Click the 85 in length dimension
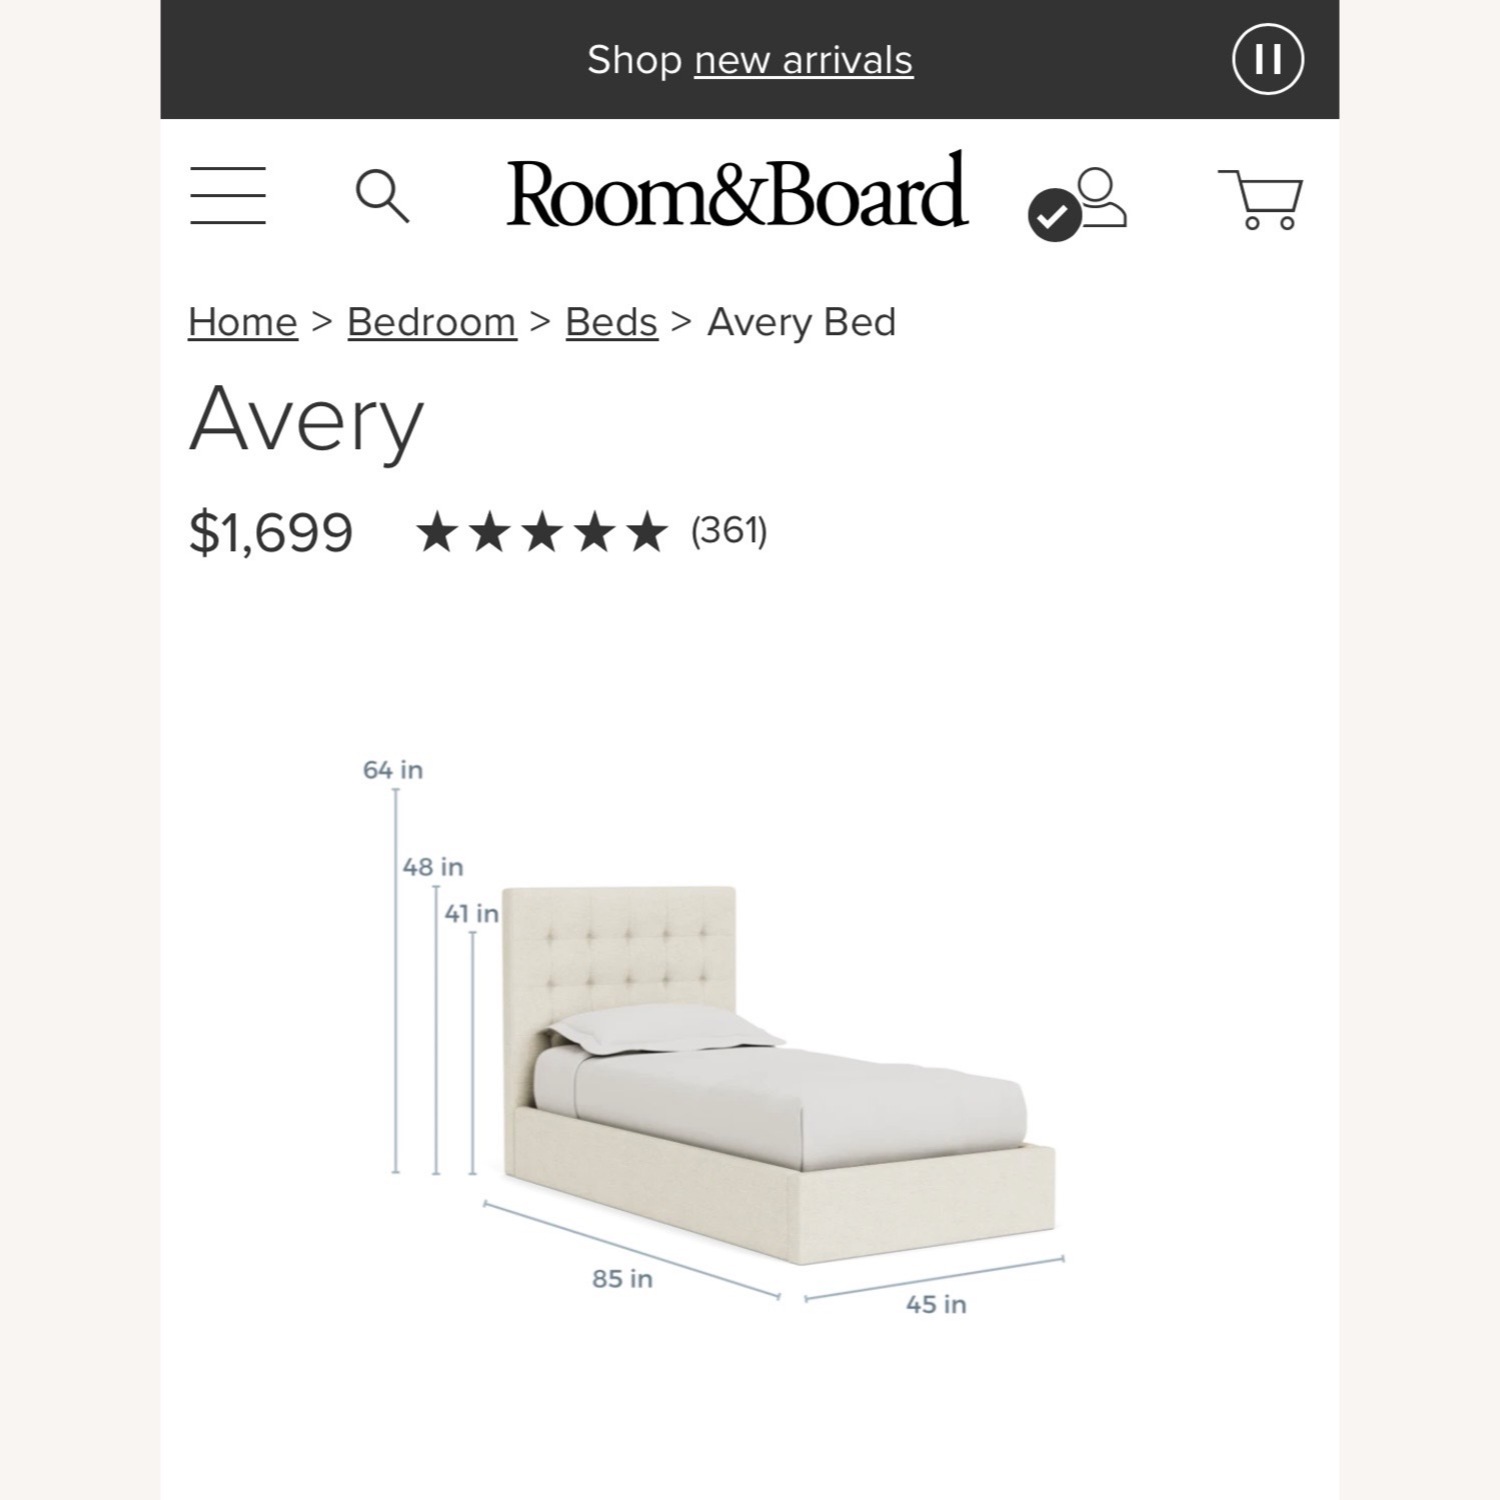Screen dimensions: 1500x1500 (621, 1278)
